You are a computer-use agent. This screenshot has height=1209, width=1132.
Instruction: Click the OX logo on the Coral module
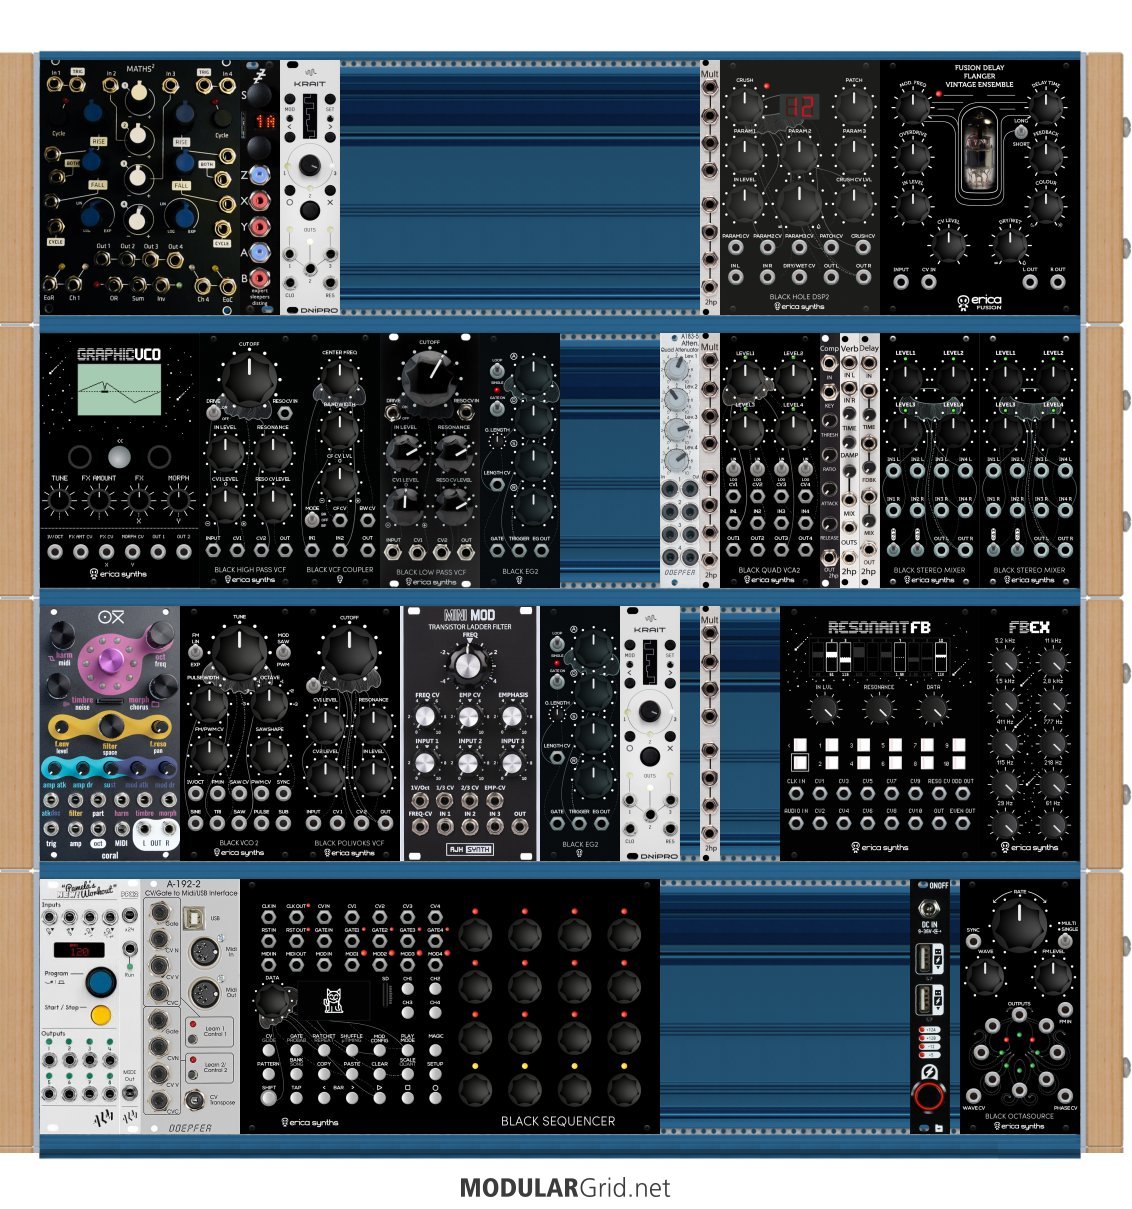tap(111, 617)
